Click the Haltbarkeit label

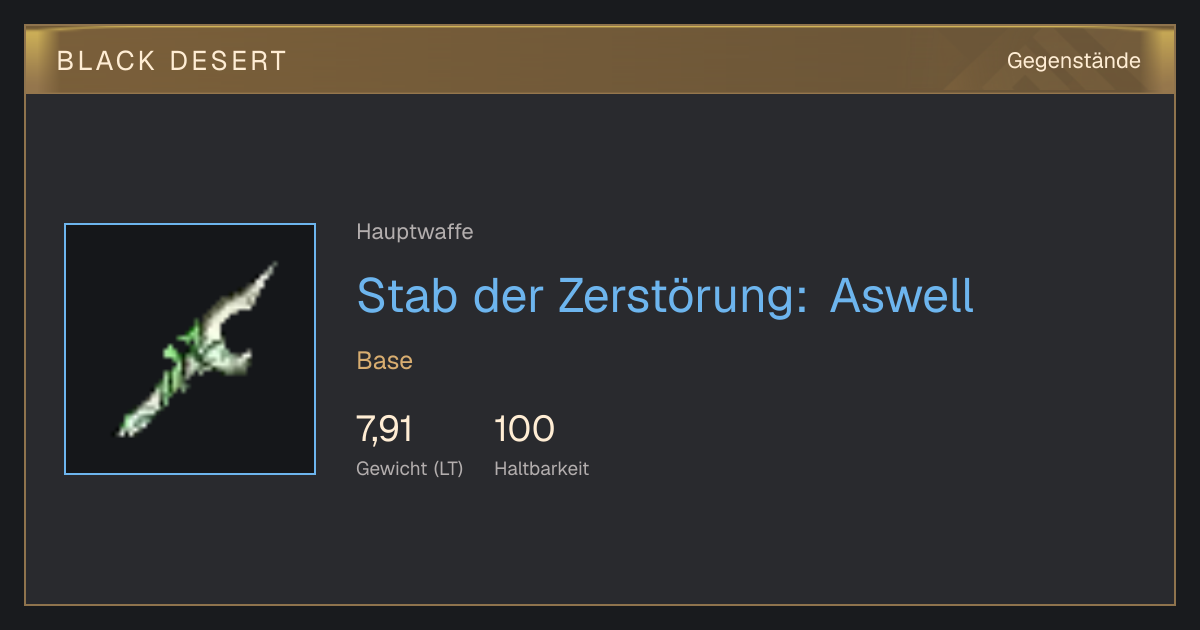coord(542,468)
